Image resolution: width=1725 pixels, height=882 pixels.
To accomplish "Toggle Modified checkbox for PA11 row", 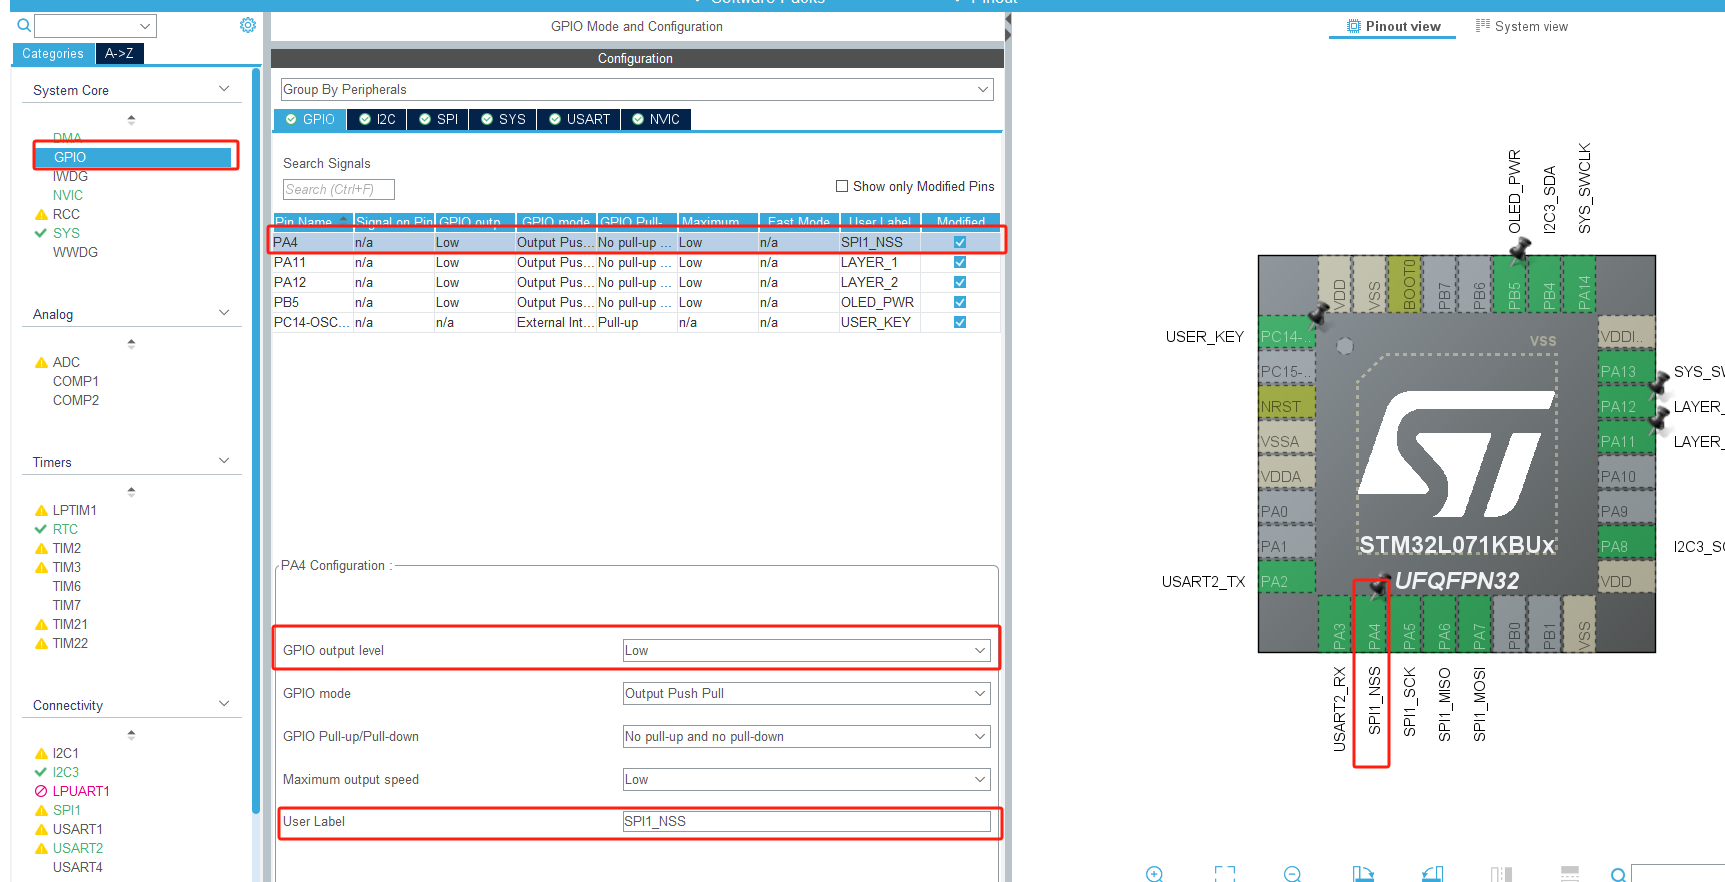I will (x=960, y=262).
